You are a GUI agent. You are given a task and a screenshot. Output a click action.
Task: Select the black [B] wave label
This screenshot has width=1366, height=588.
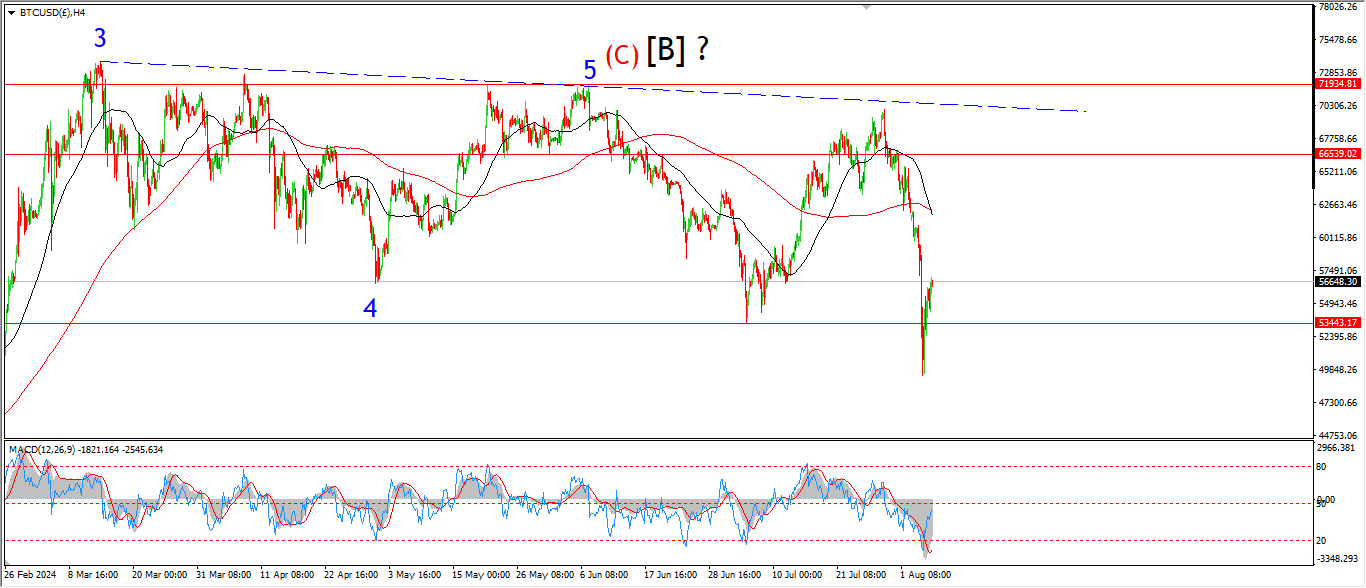[x=666, y=51]
